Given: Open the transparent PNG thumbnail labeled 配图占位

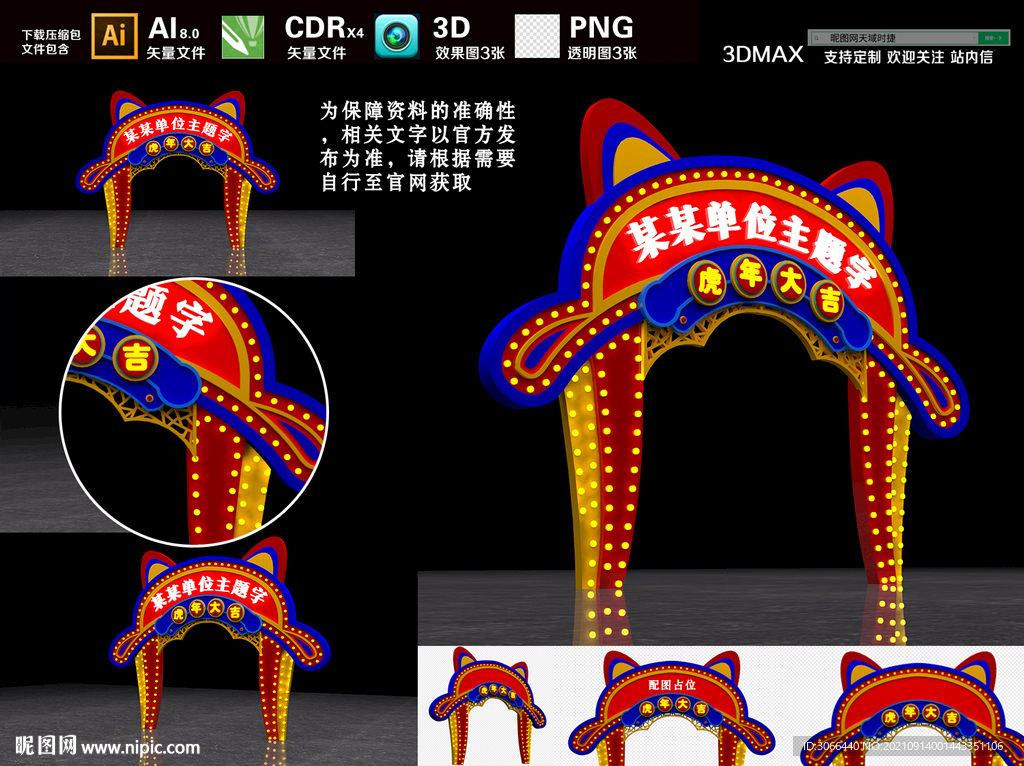Looking at the screenshot, I should pyautogui.click(x=673, y=707).
